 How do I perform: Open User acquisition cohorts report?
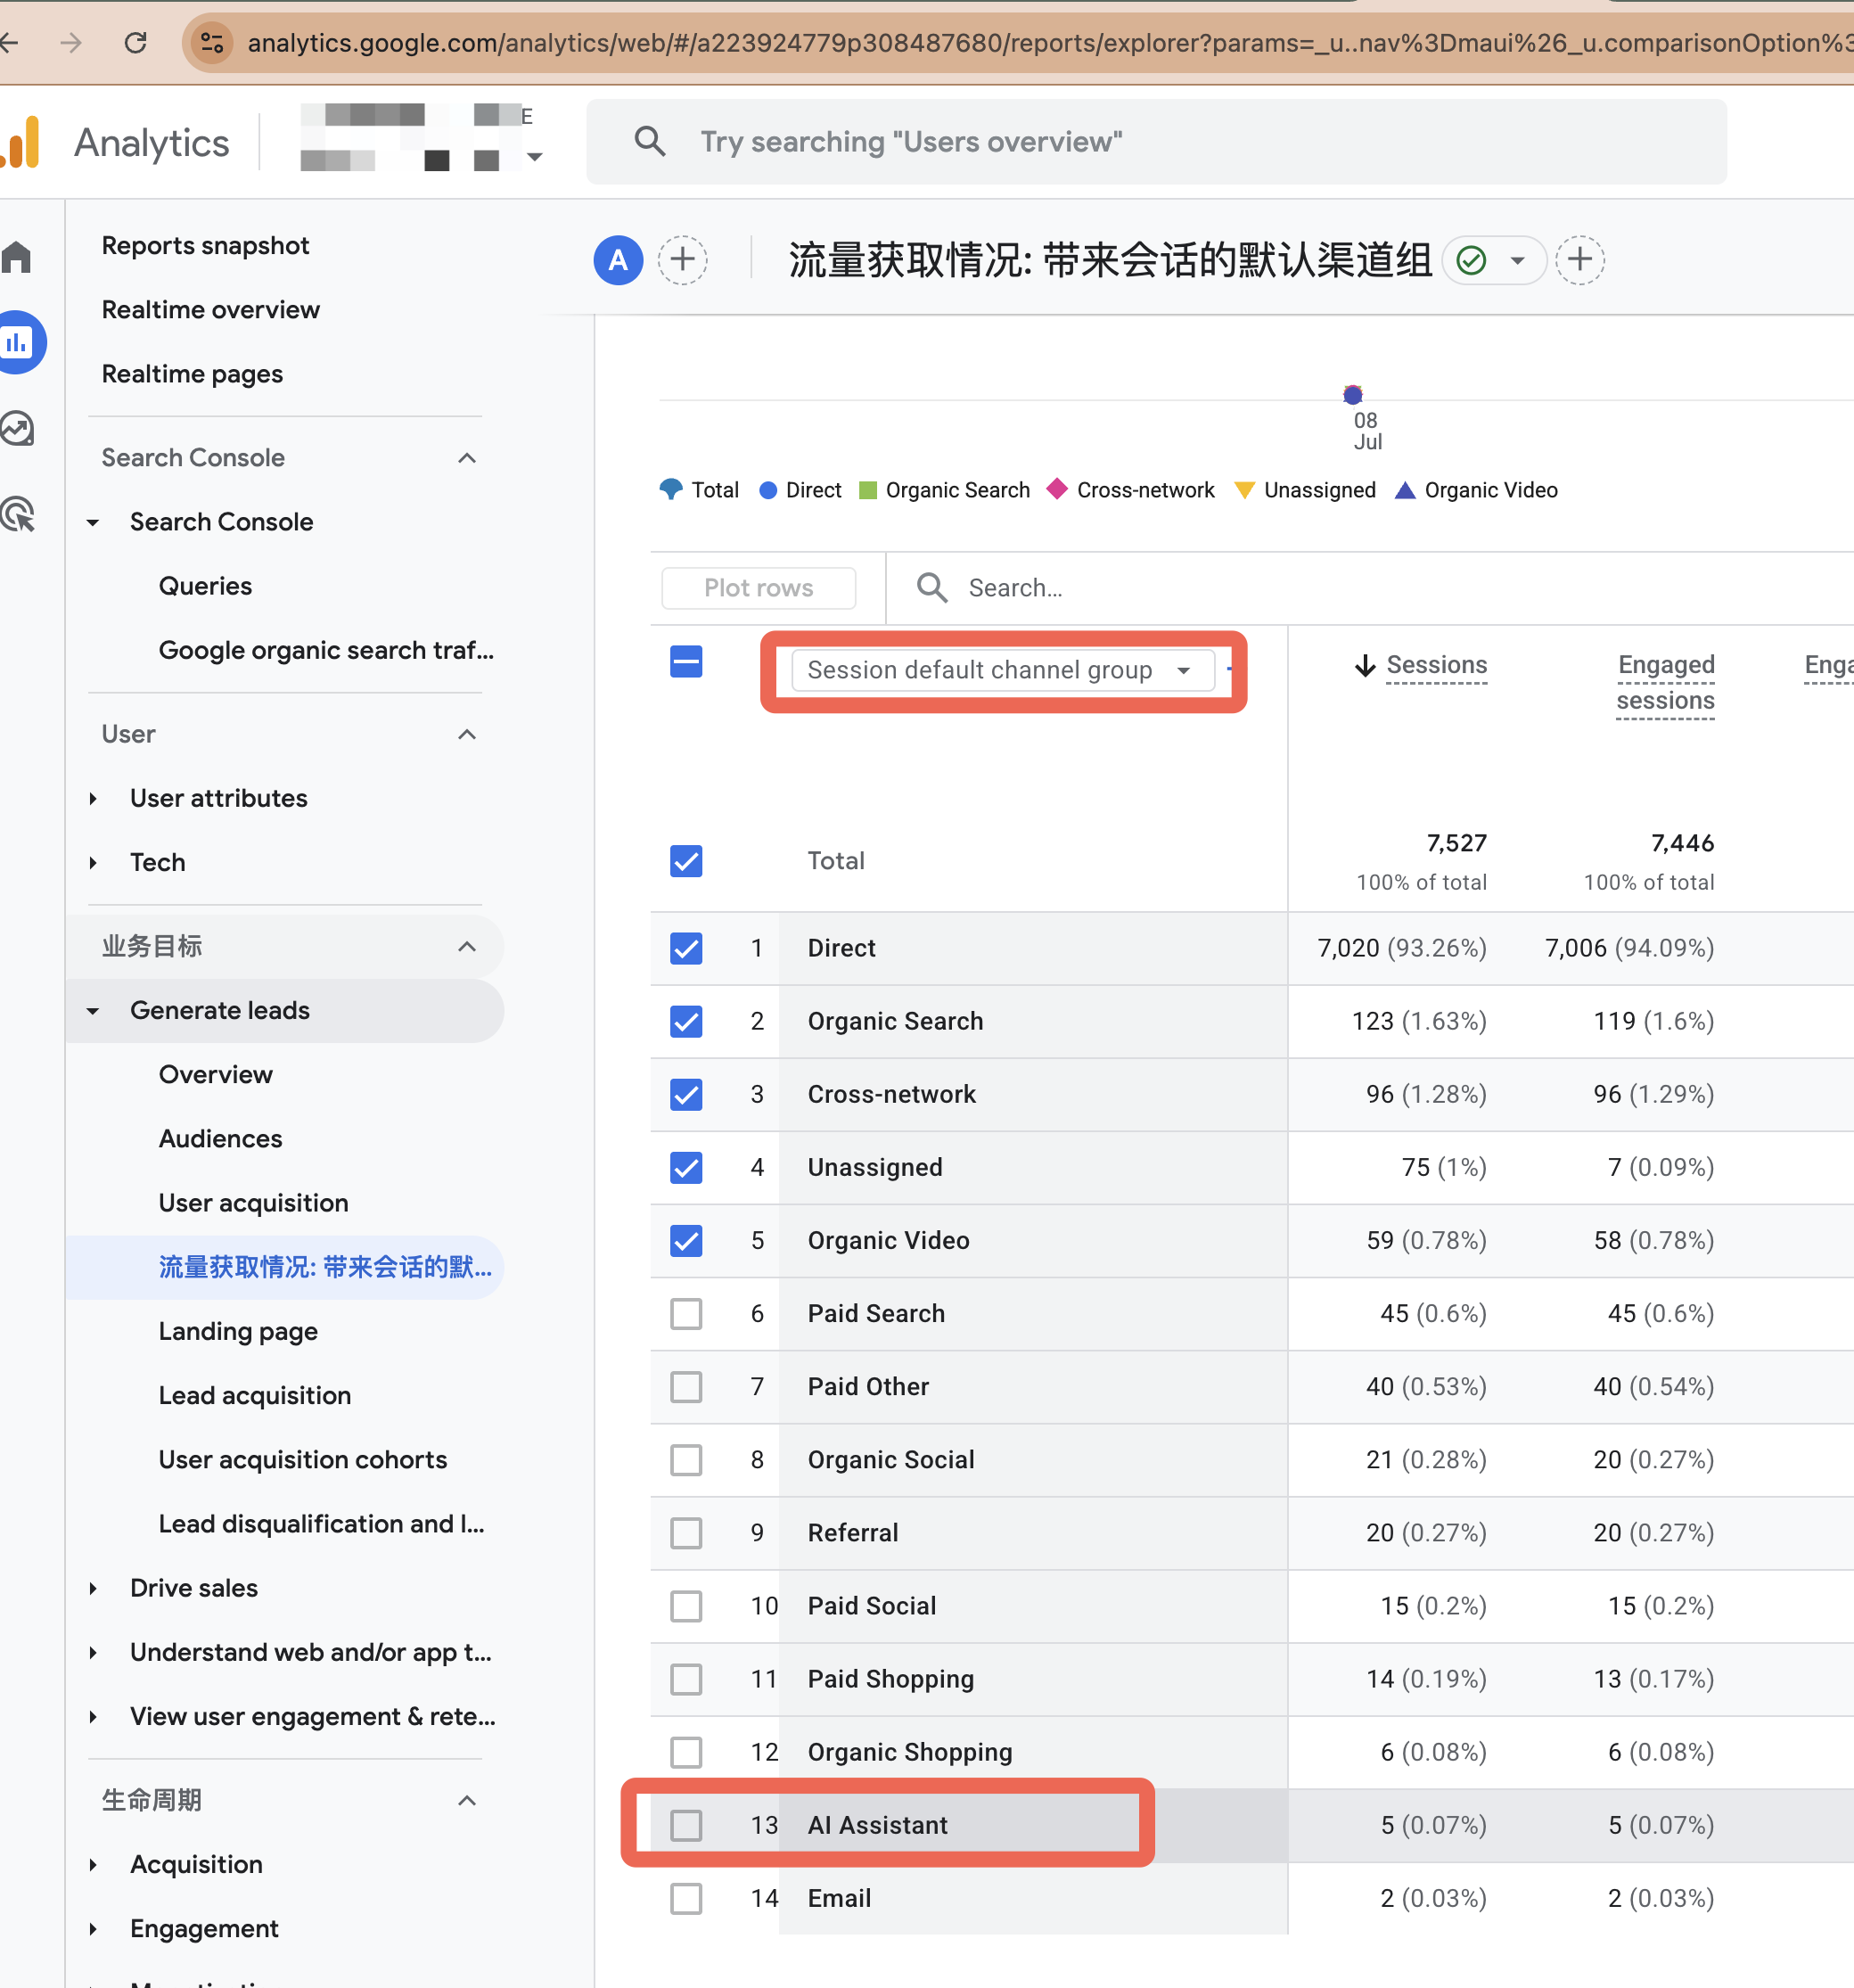pos(303,1459)
